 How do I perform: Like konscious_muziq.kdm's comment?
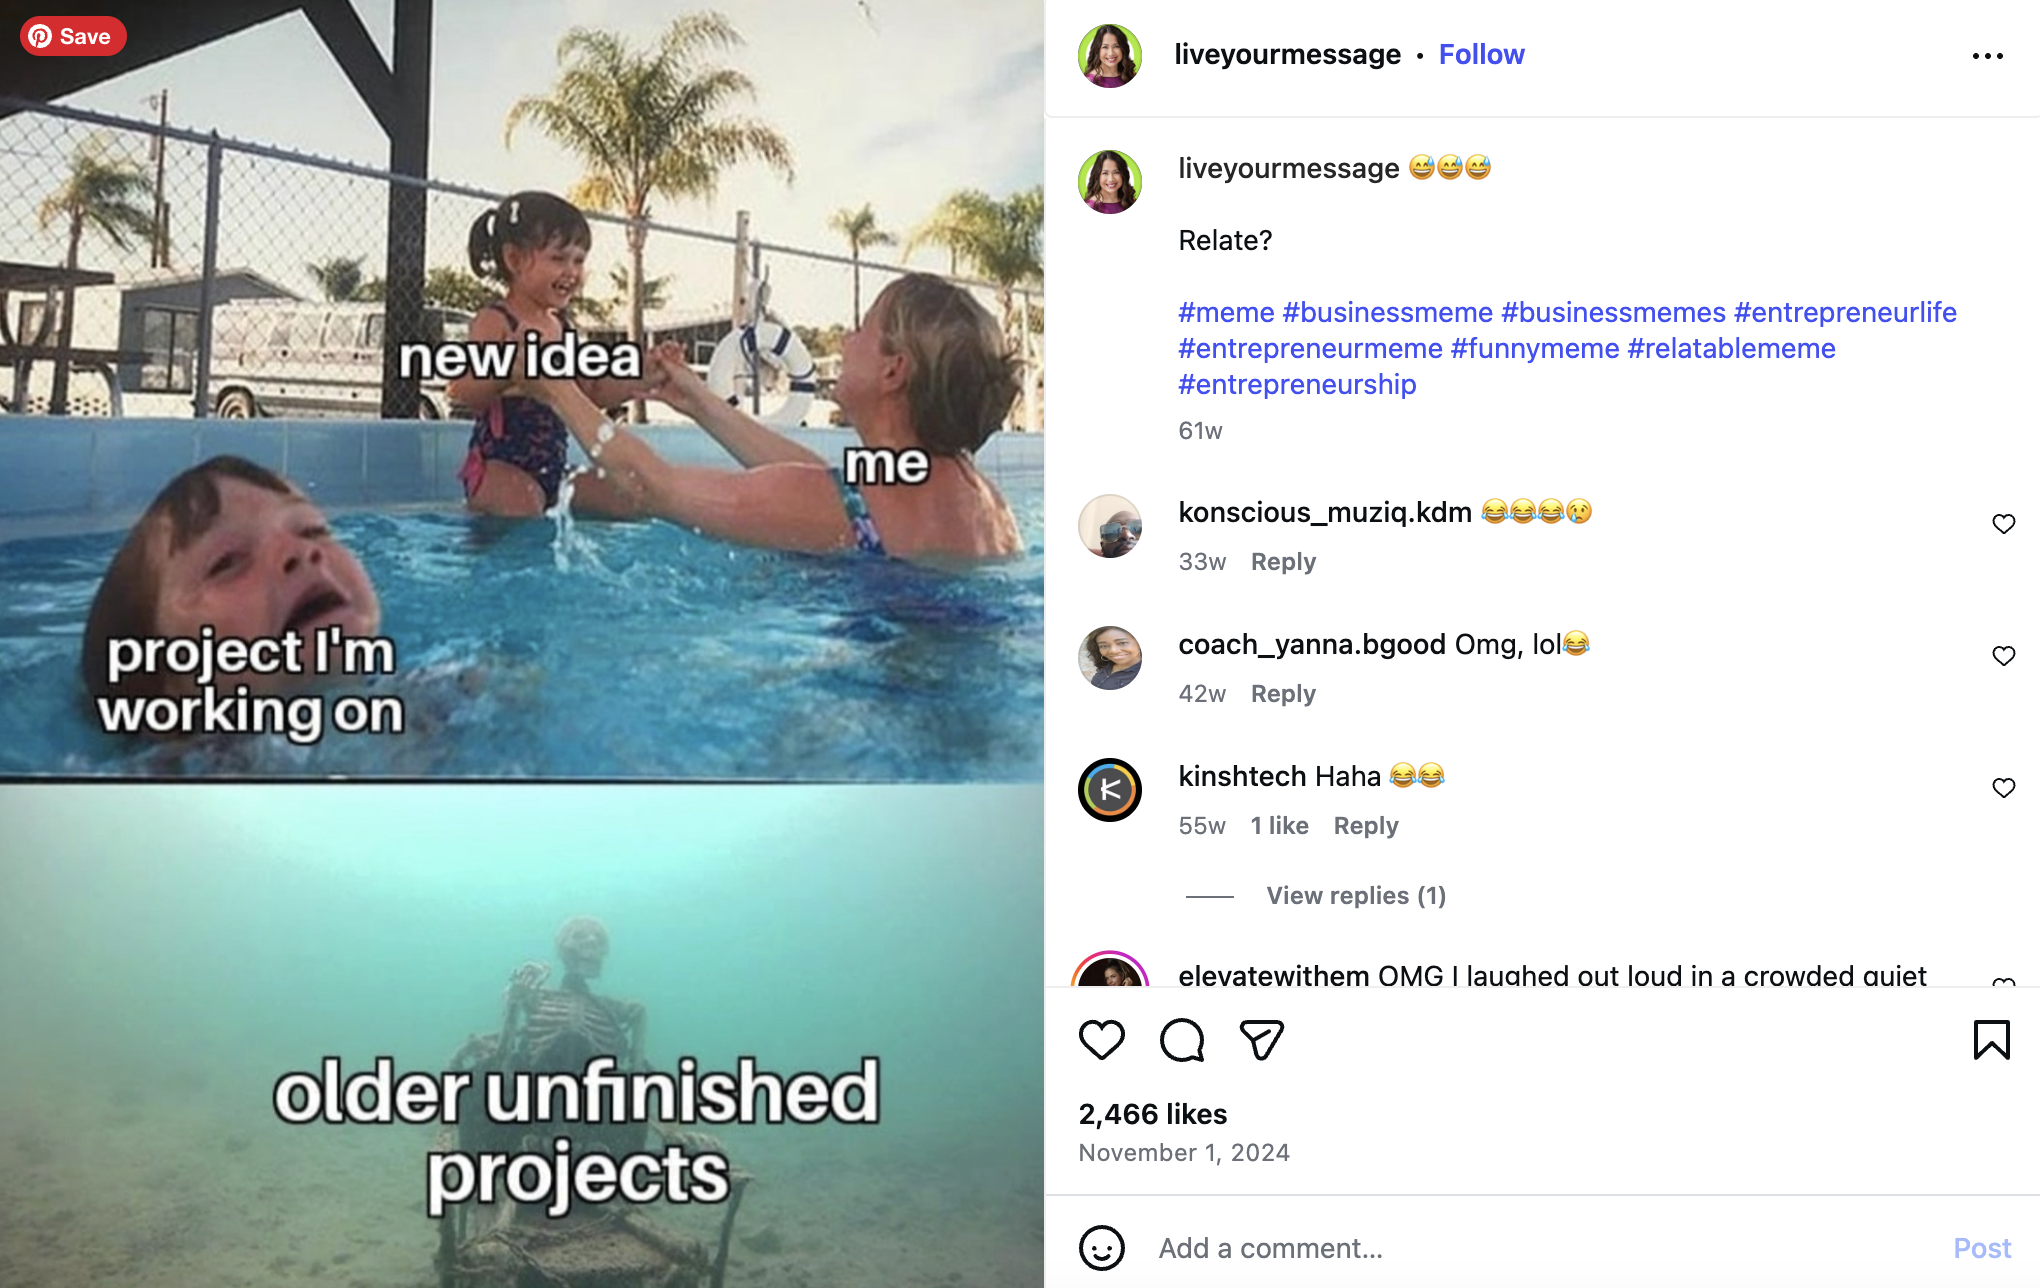pyautogui.click(x=2003, y=524)
